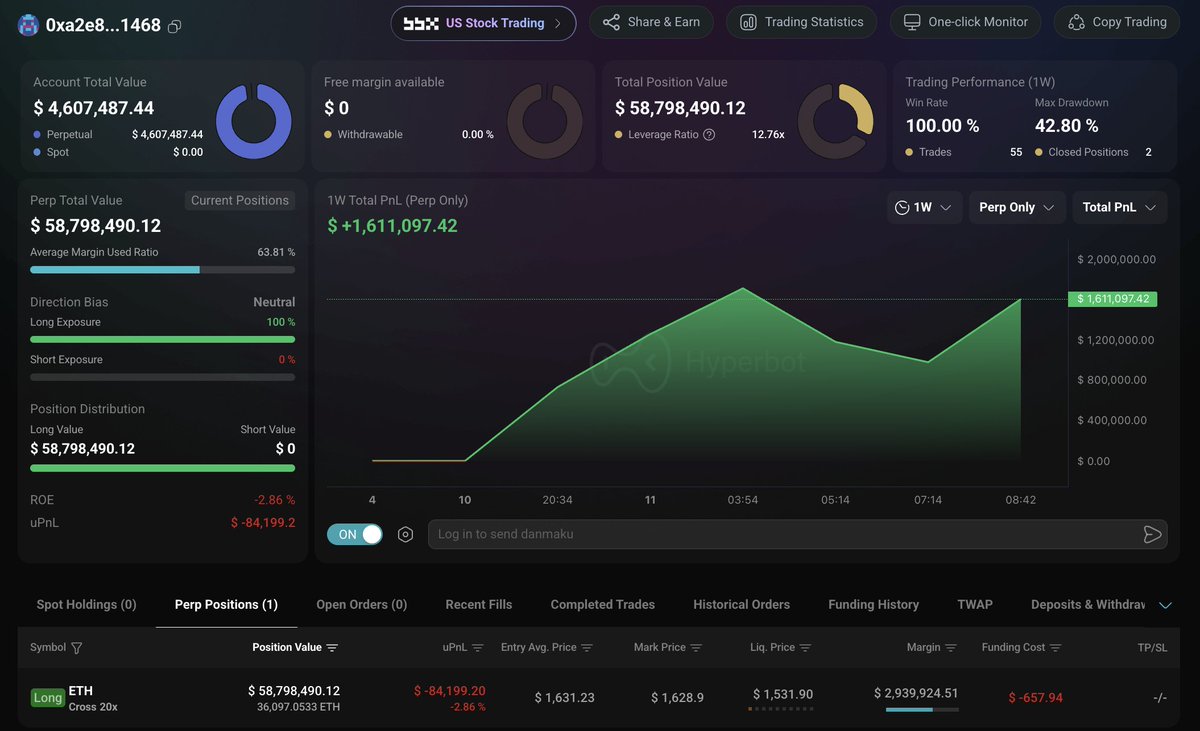The image size is (1200, 731).
Task: Switch to Funding History tab
Action: click(x=873, y=604)
